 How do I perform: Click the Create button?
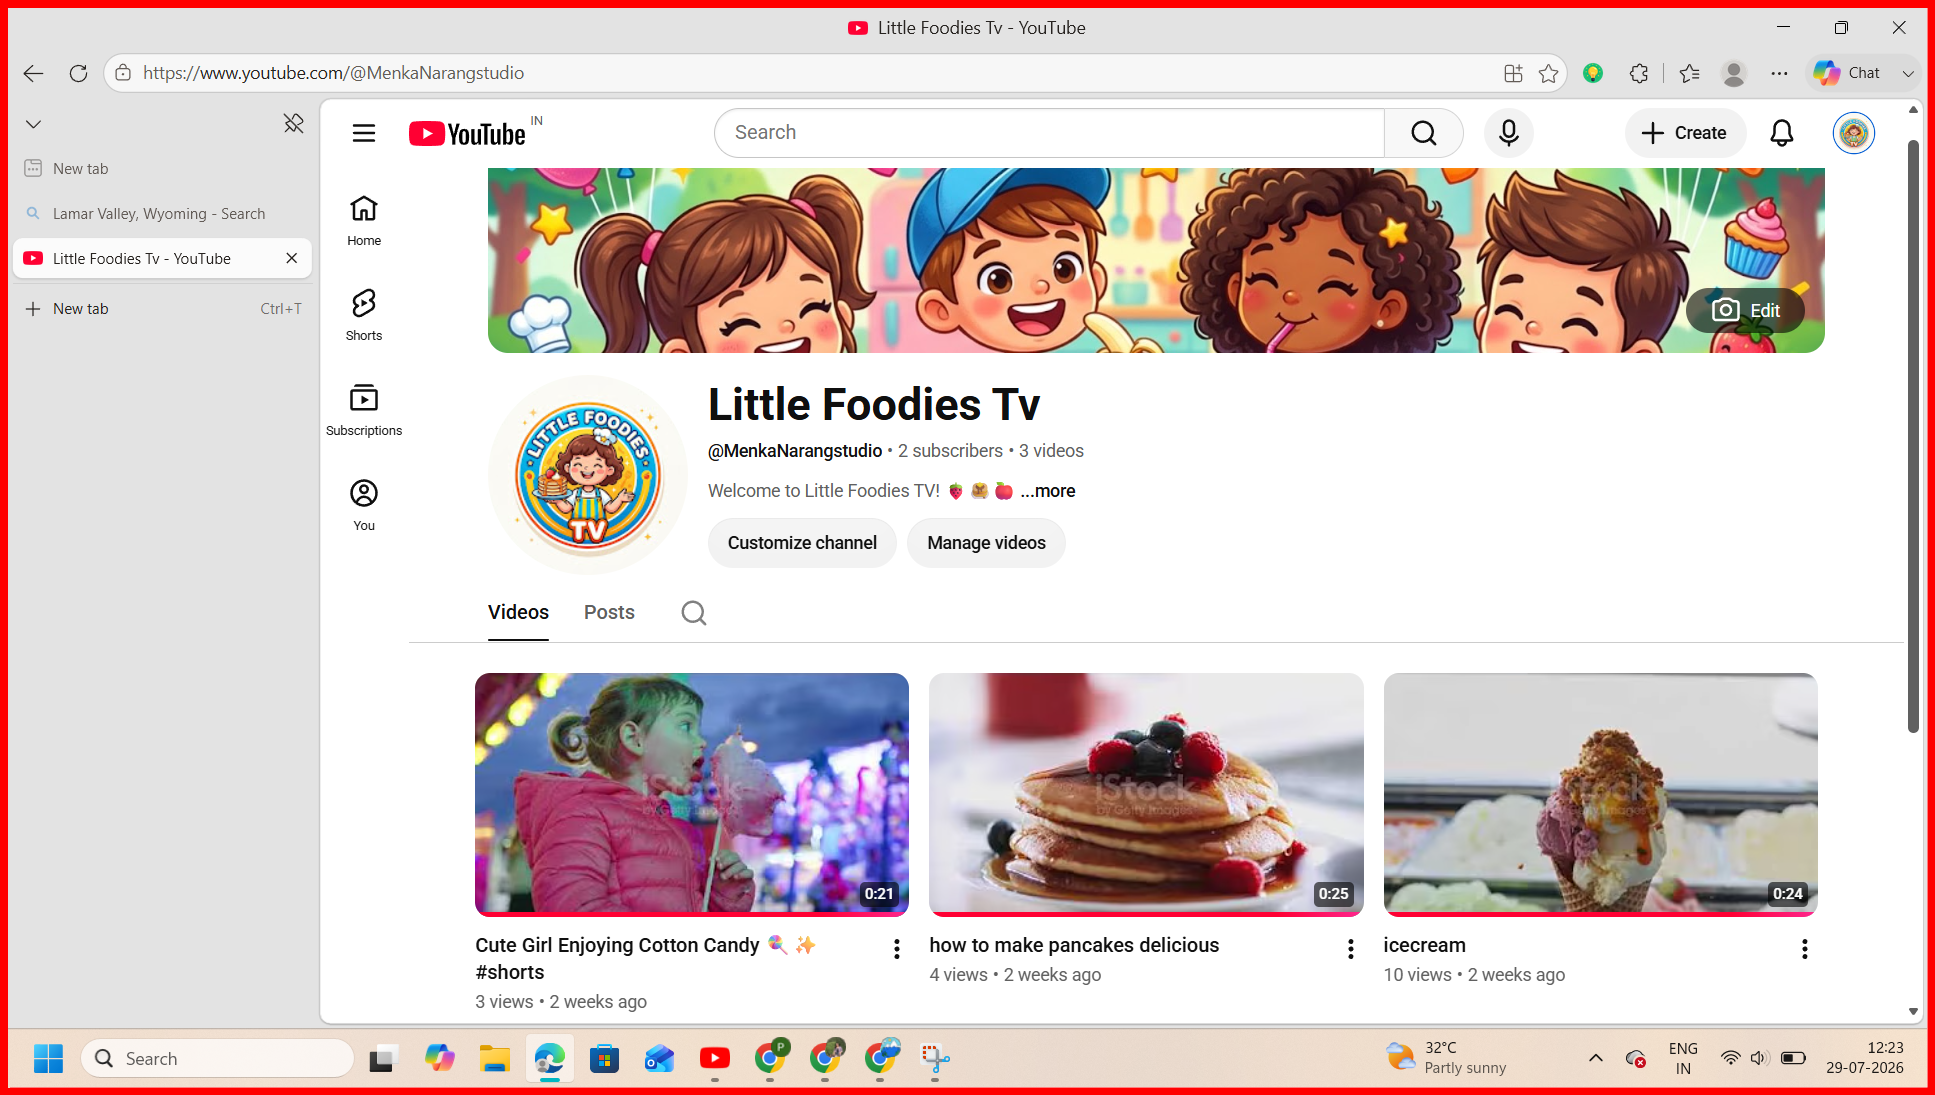pos(1685,133)
